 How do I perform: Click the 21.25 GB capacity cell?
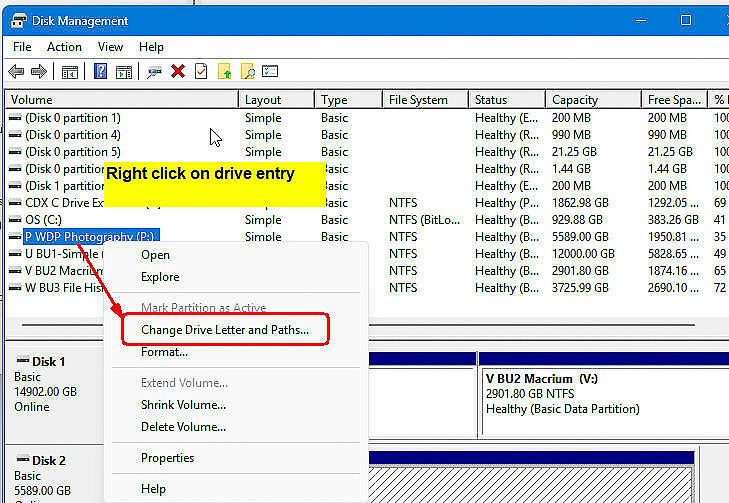574,152
